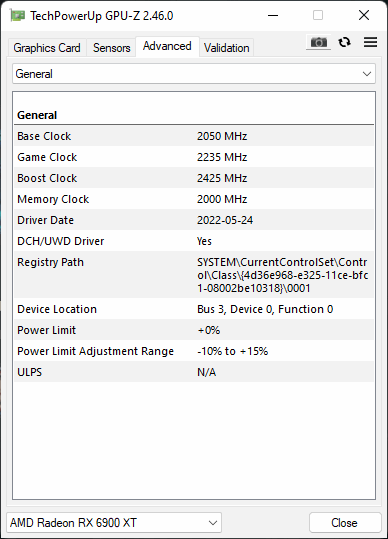388x539 pixels.
Task: Click the refresh arrows icon
Action: (344, 42)
